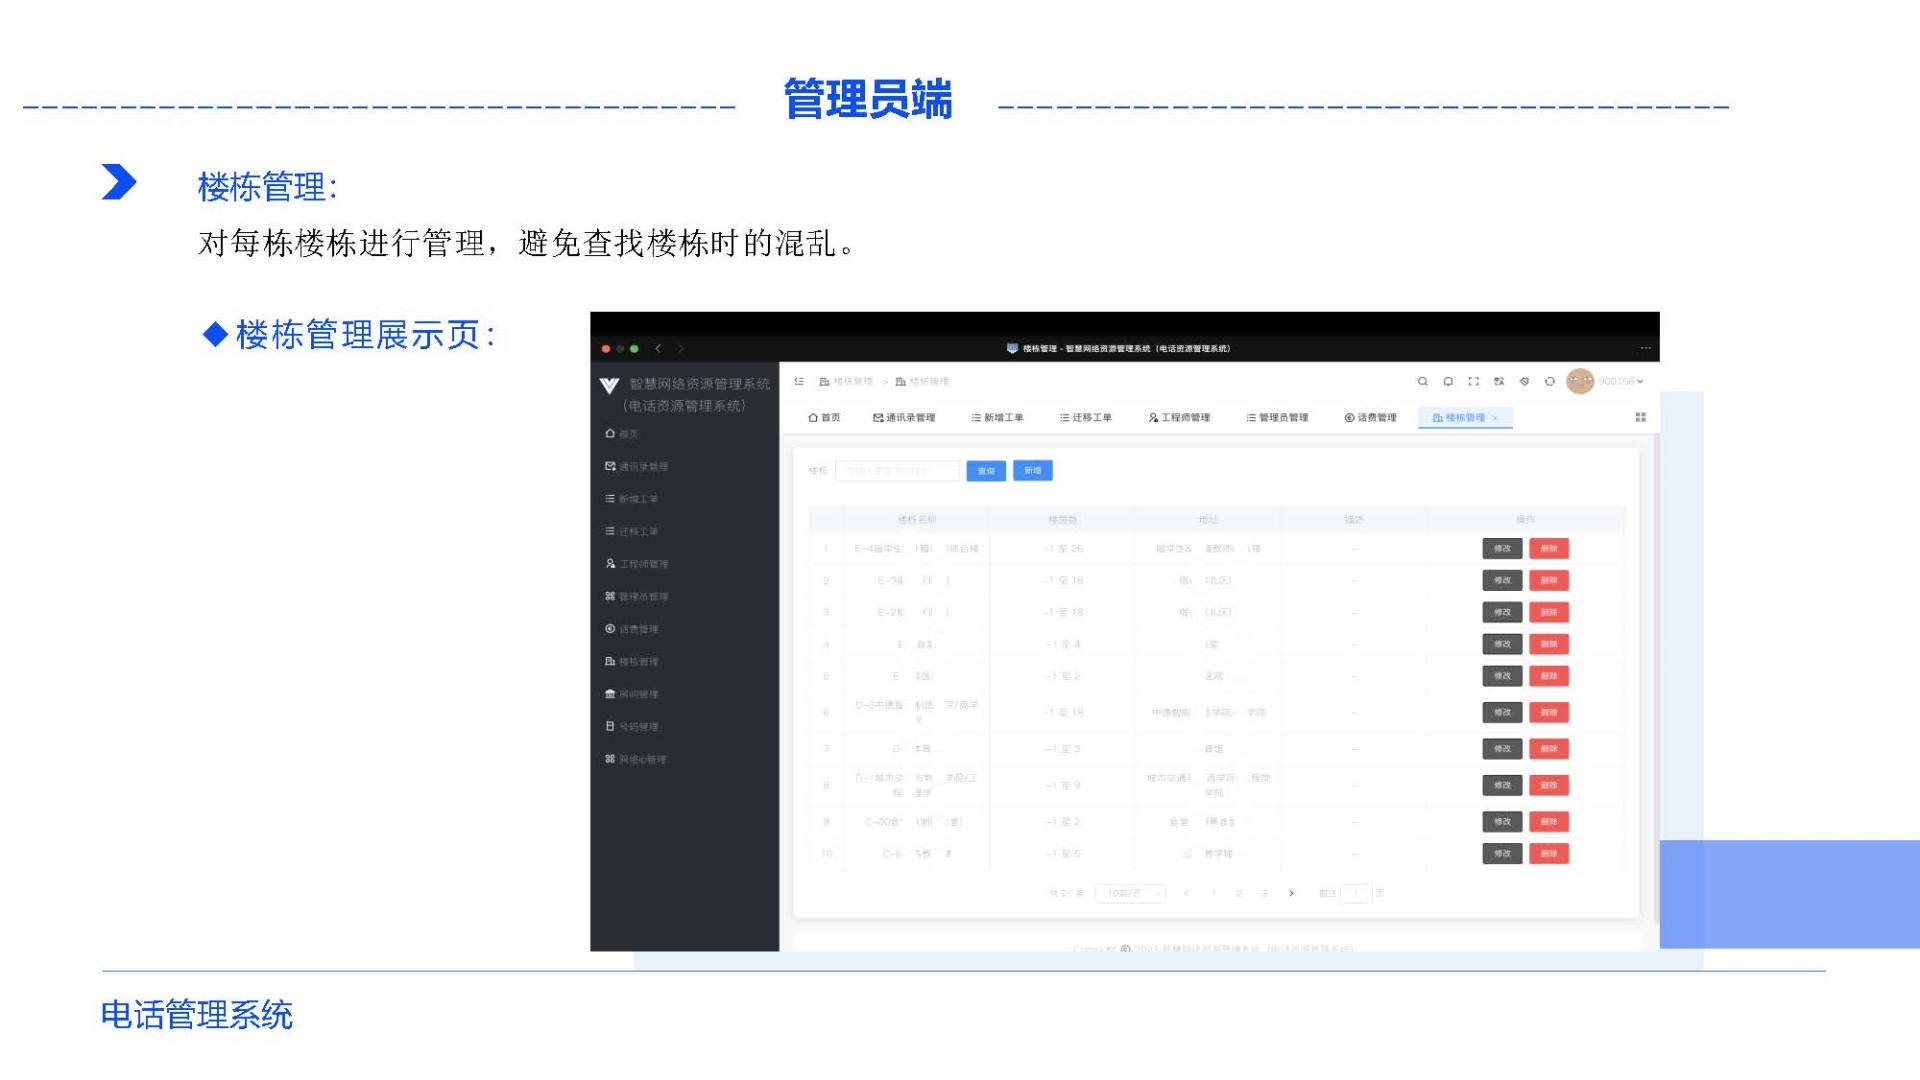Click the blue 新增 button
Screen dimensions: 1920x1080
(1032, 470)
